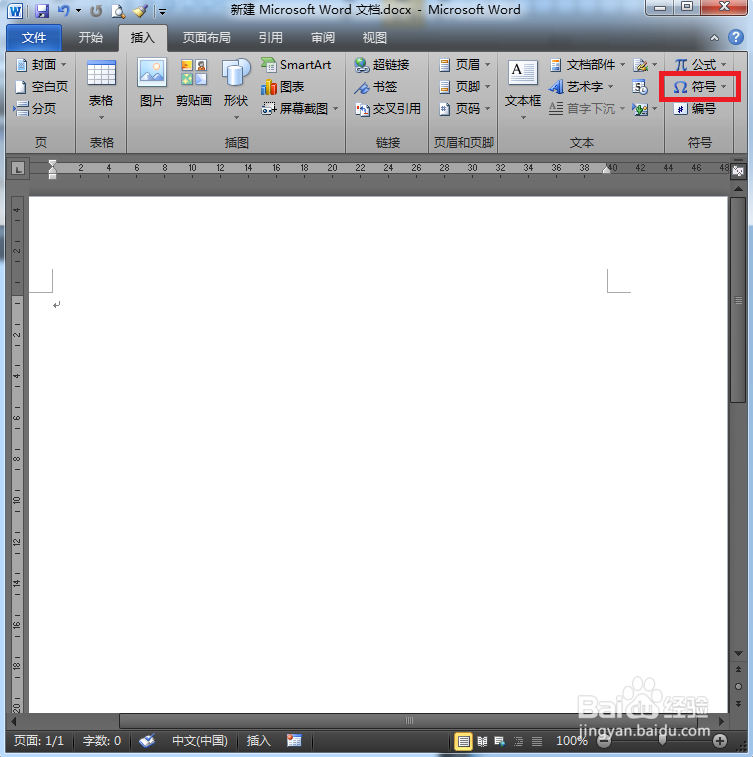Viewport: 753px width, 757px height.
Task: Switch to the 开始 tab
Action: pyautogui.click(x=91, y=38)
